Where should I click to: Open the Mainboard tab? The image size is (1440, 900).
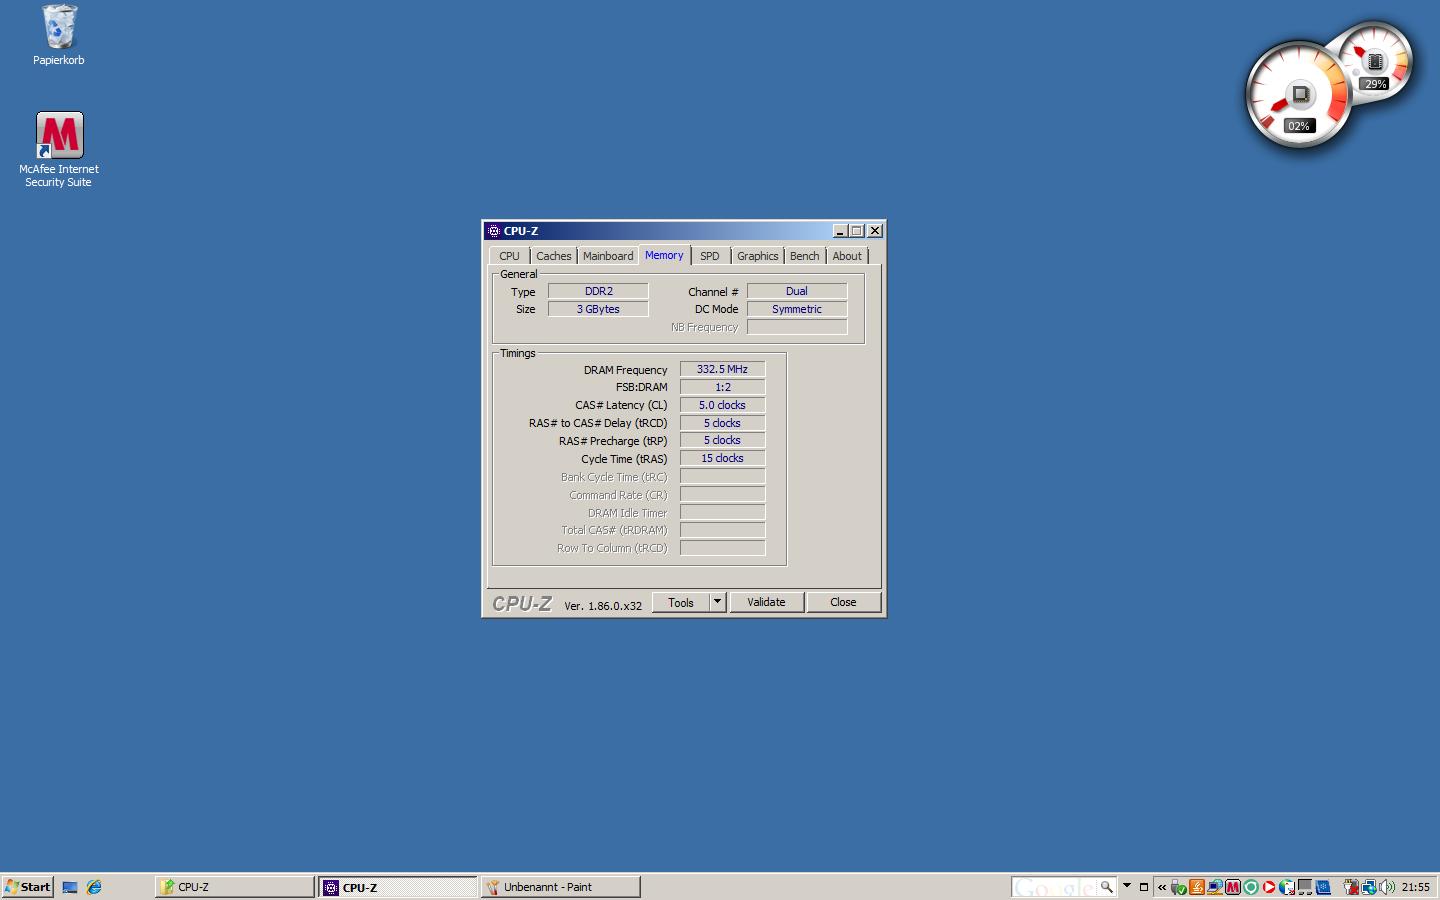coord(608,256)
